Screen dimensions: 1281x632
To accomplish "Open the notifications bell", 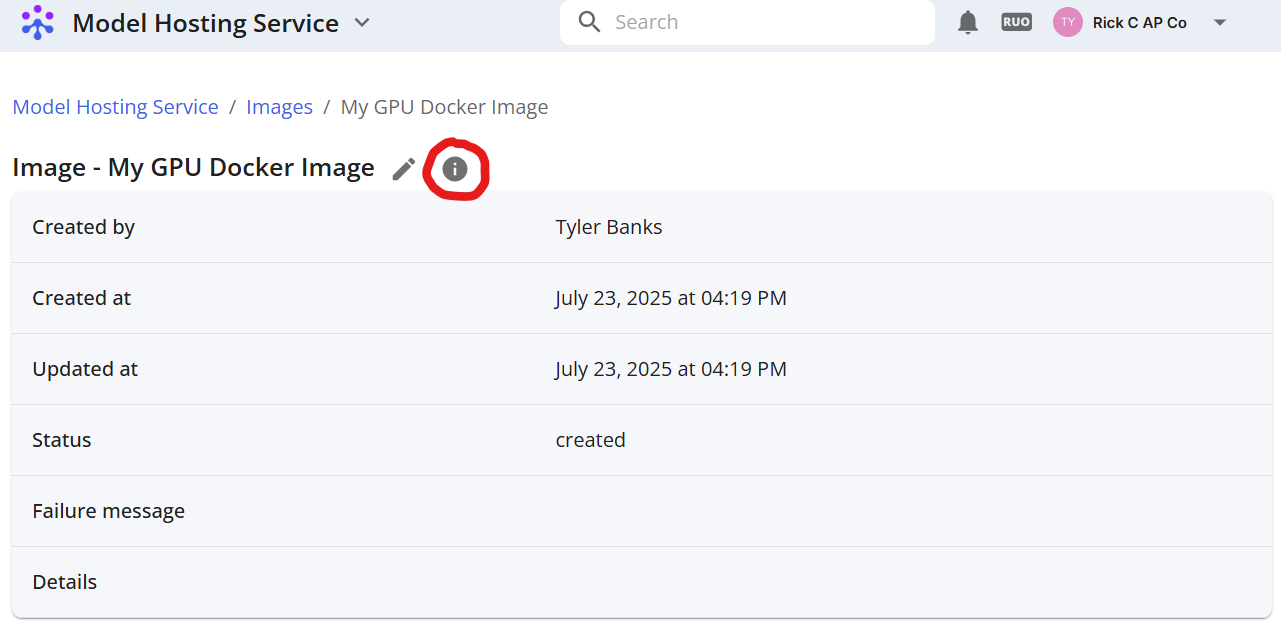I will pyautogui.click(x=968, y=22).
